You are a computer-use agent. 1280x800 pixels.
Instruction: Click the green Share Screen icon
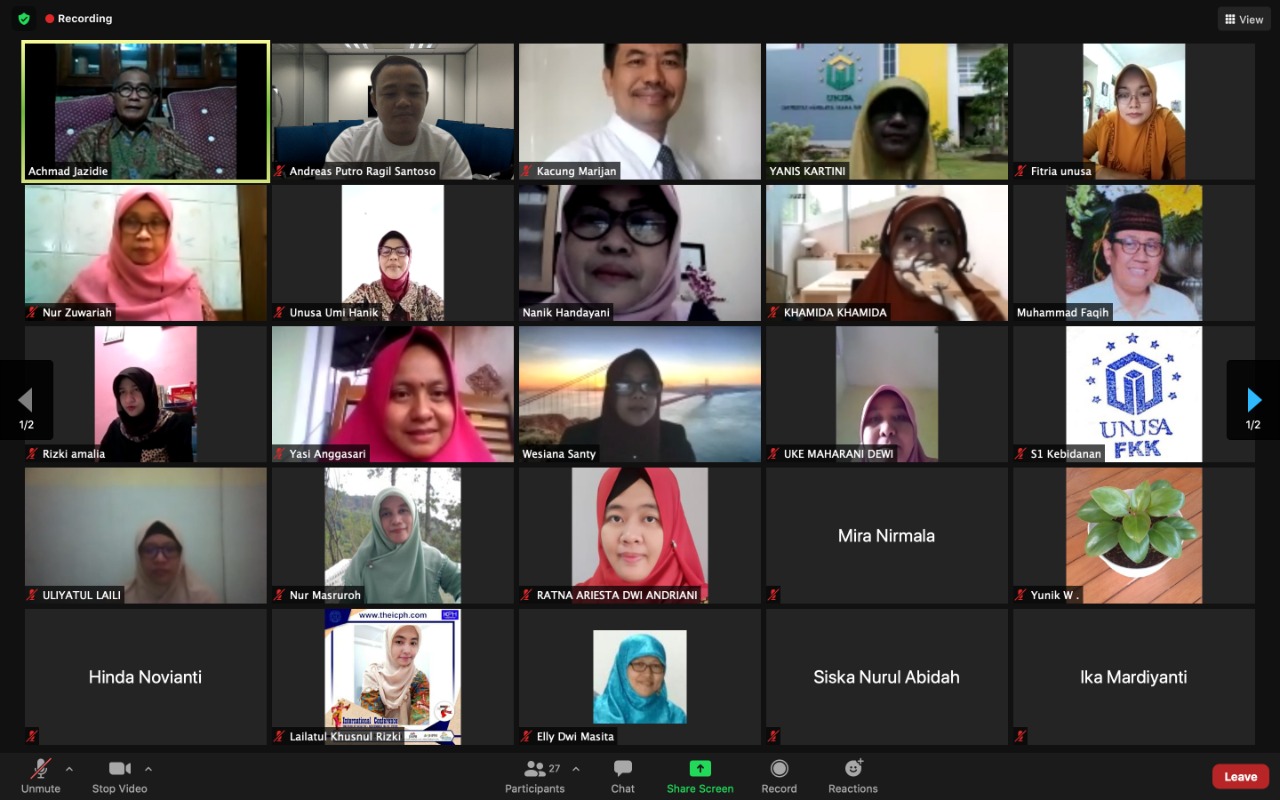click(700, 768)
